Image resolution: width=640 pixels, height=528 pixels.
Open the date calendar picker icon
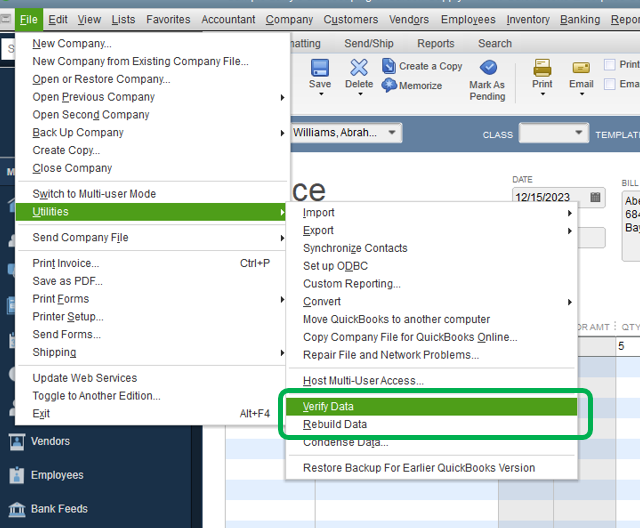[595, 197]
